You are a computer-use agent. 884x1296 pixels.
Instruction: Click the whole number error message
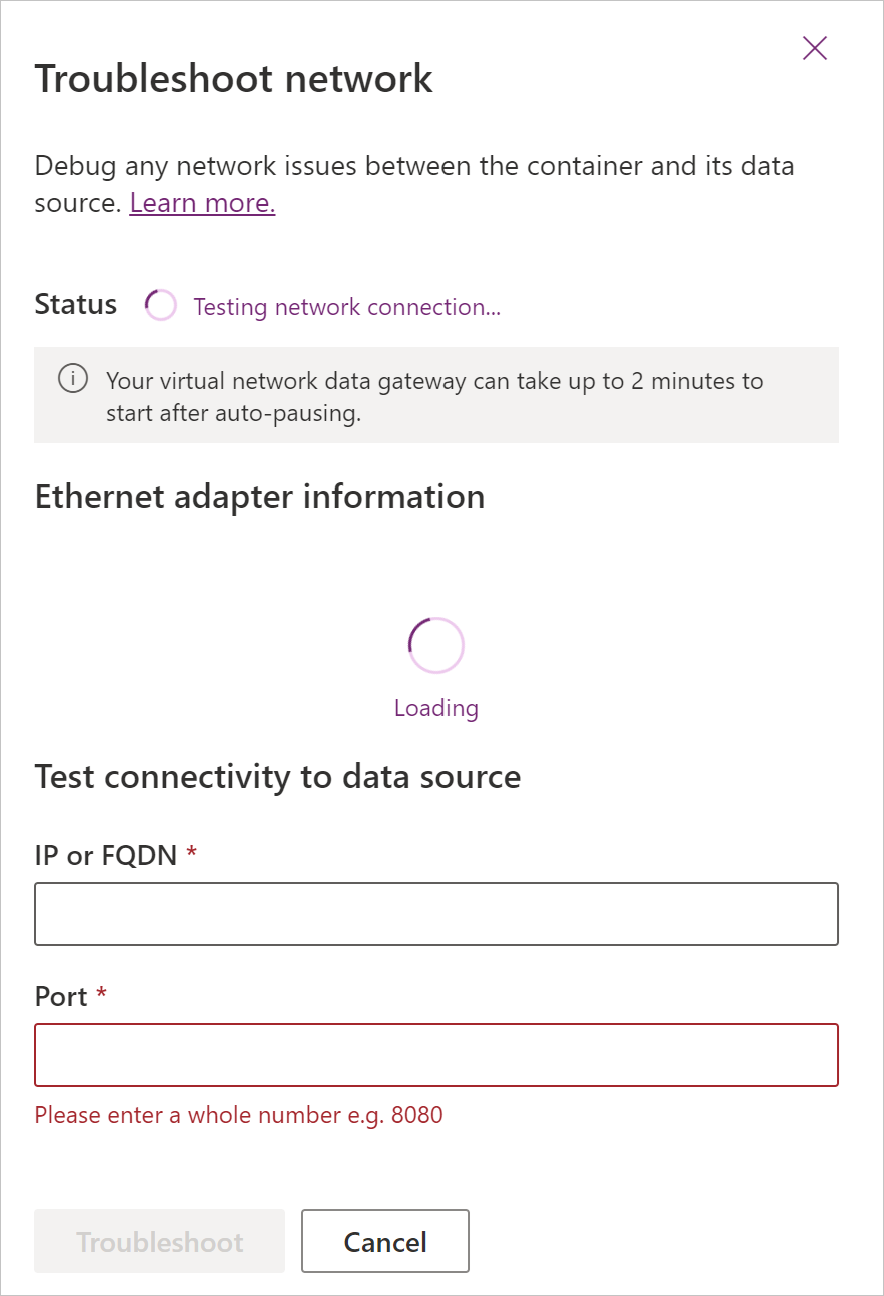pos(239,1114)
